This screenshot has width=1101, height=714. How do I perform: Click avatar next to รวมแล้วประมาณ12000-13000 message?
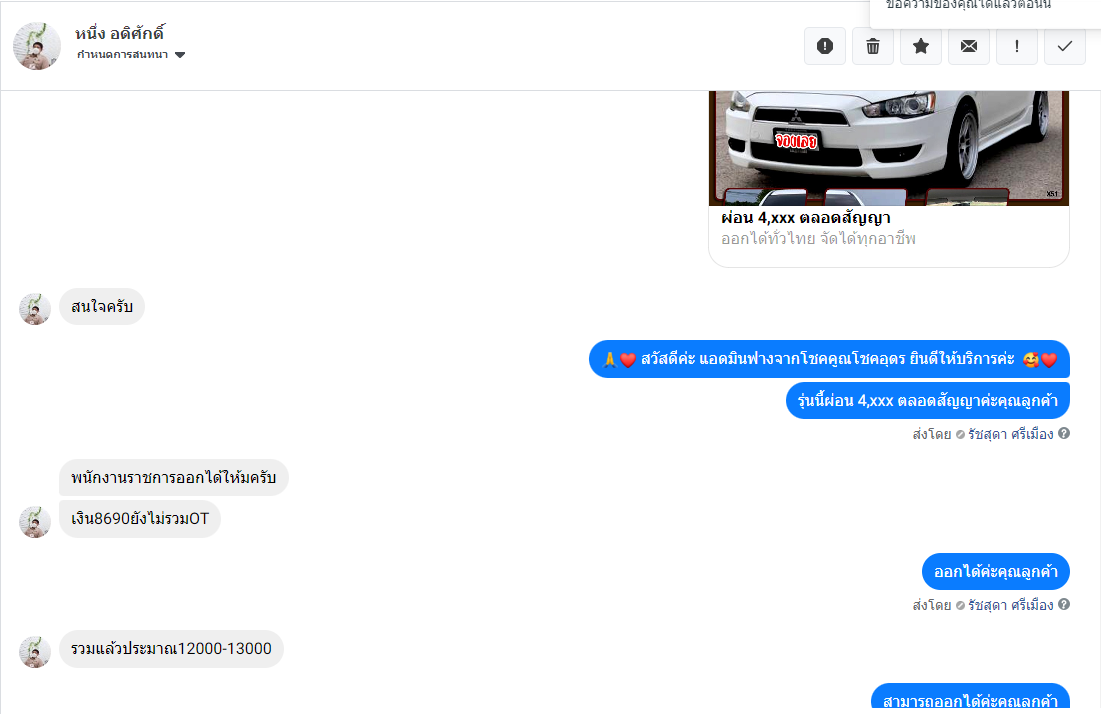click(x=35, y=652)
